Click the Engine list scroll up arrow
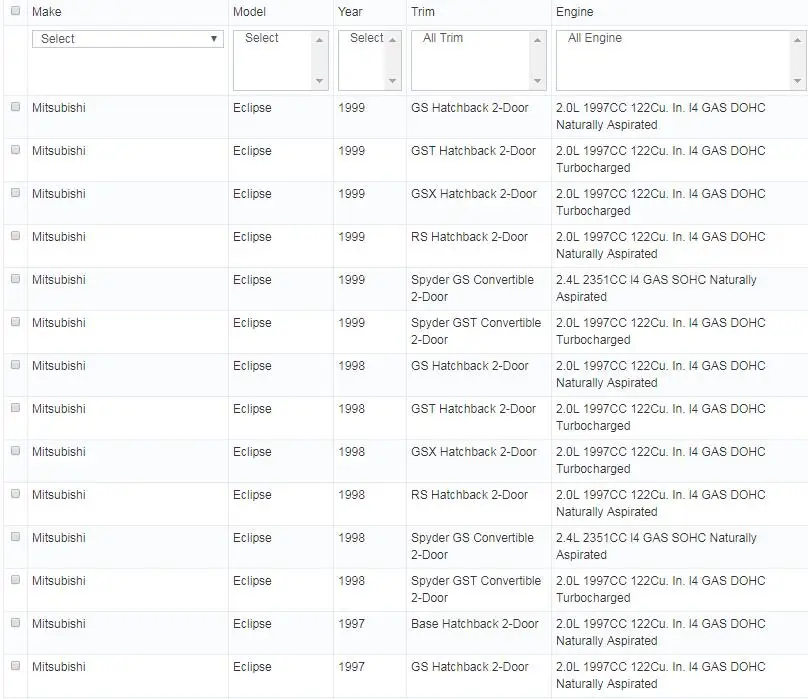Screen dimensions: 808x699 [x=797, y=40]
